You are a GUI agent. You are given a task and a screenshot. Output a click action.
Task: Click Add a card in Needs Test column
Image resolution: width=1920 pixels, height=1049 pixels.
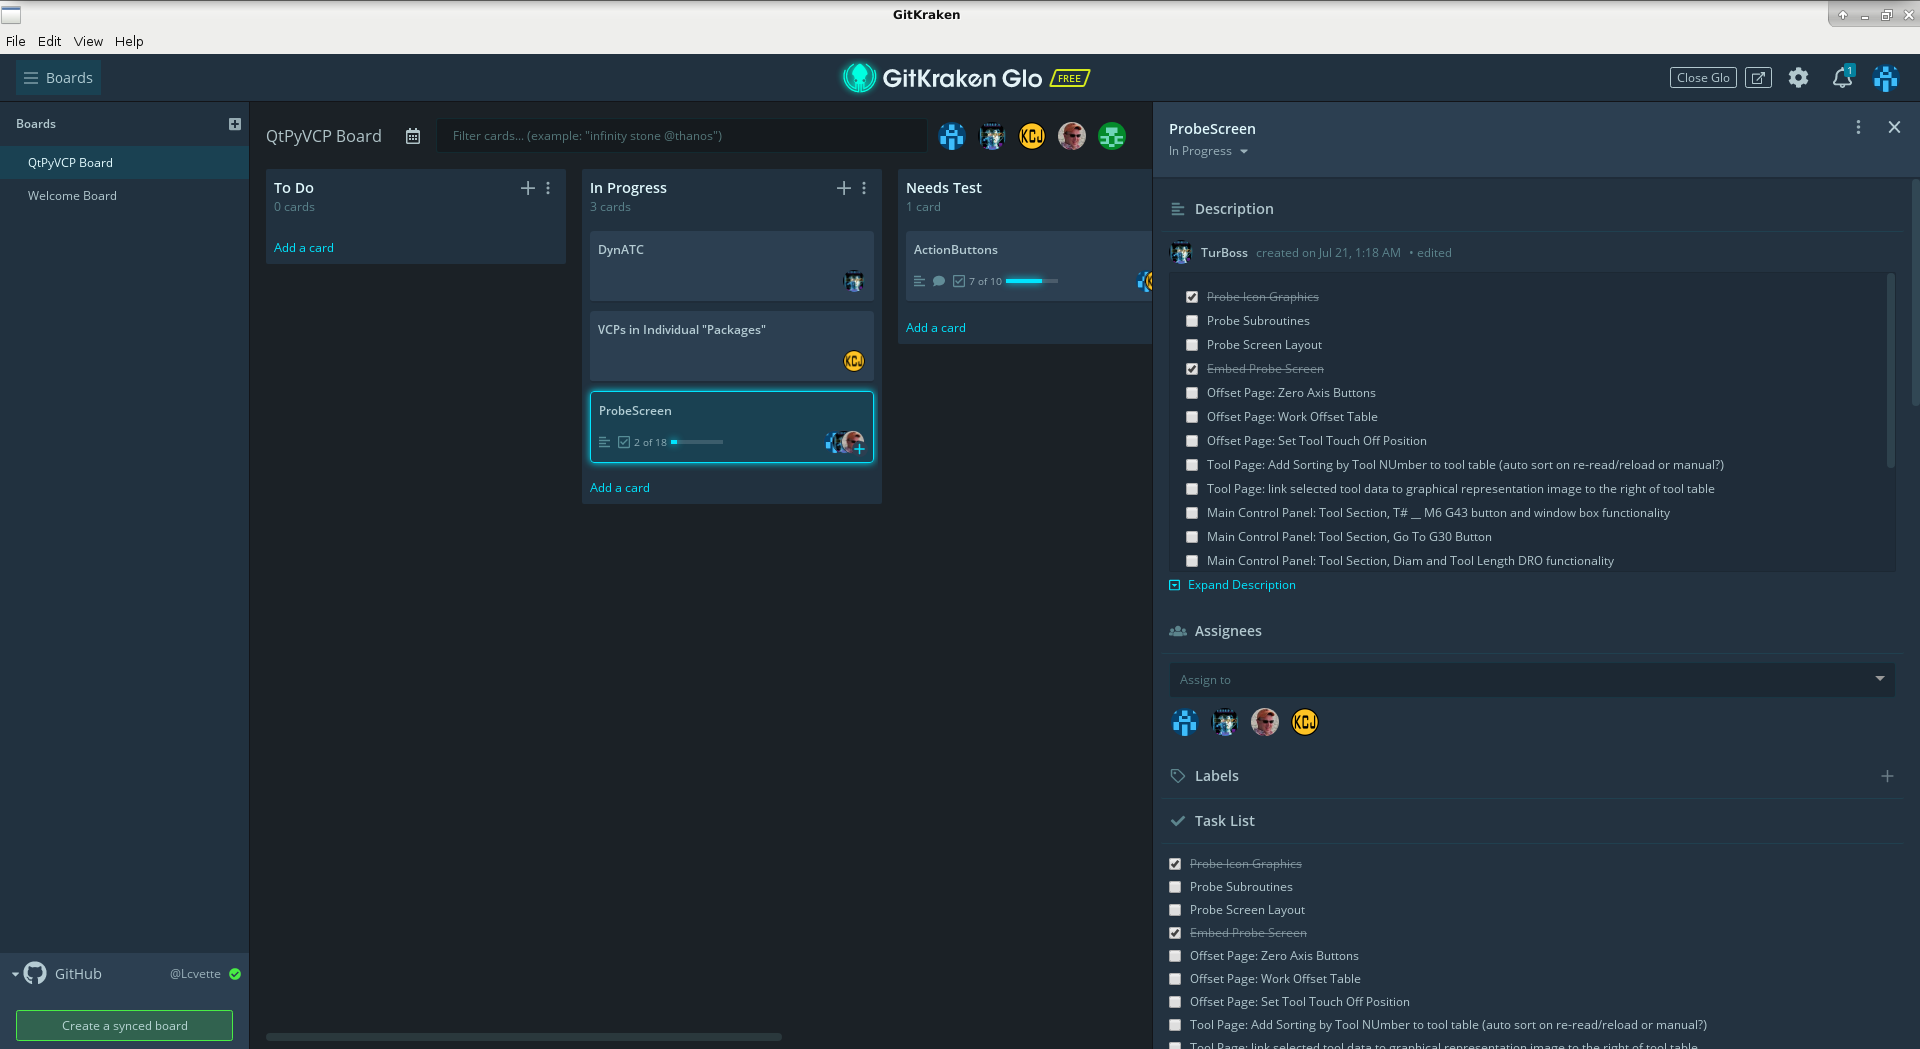click(936, 328)
